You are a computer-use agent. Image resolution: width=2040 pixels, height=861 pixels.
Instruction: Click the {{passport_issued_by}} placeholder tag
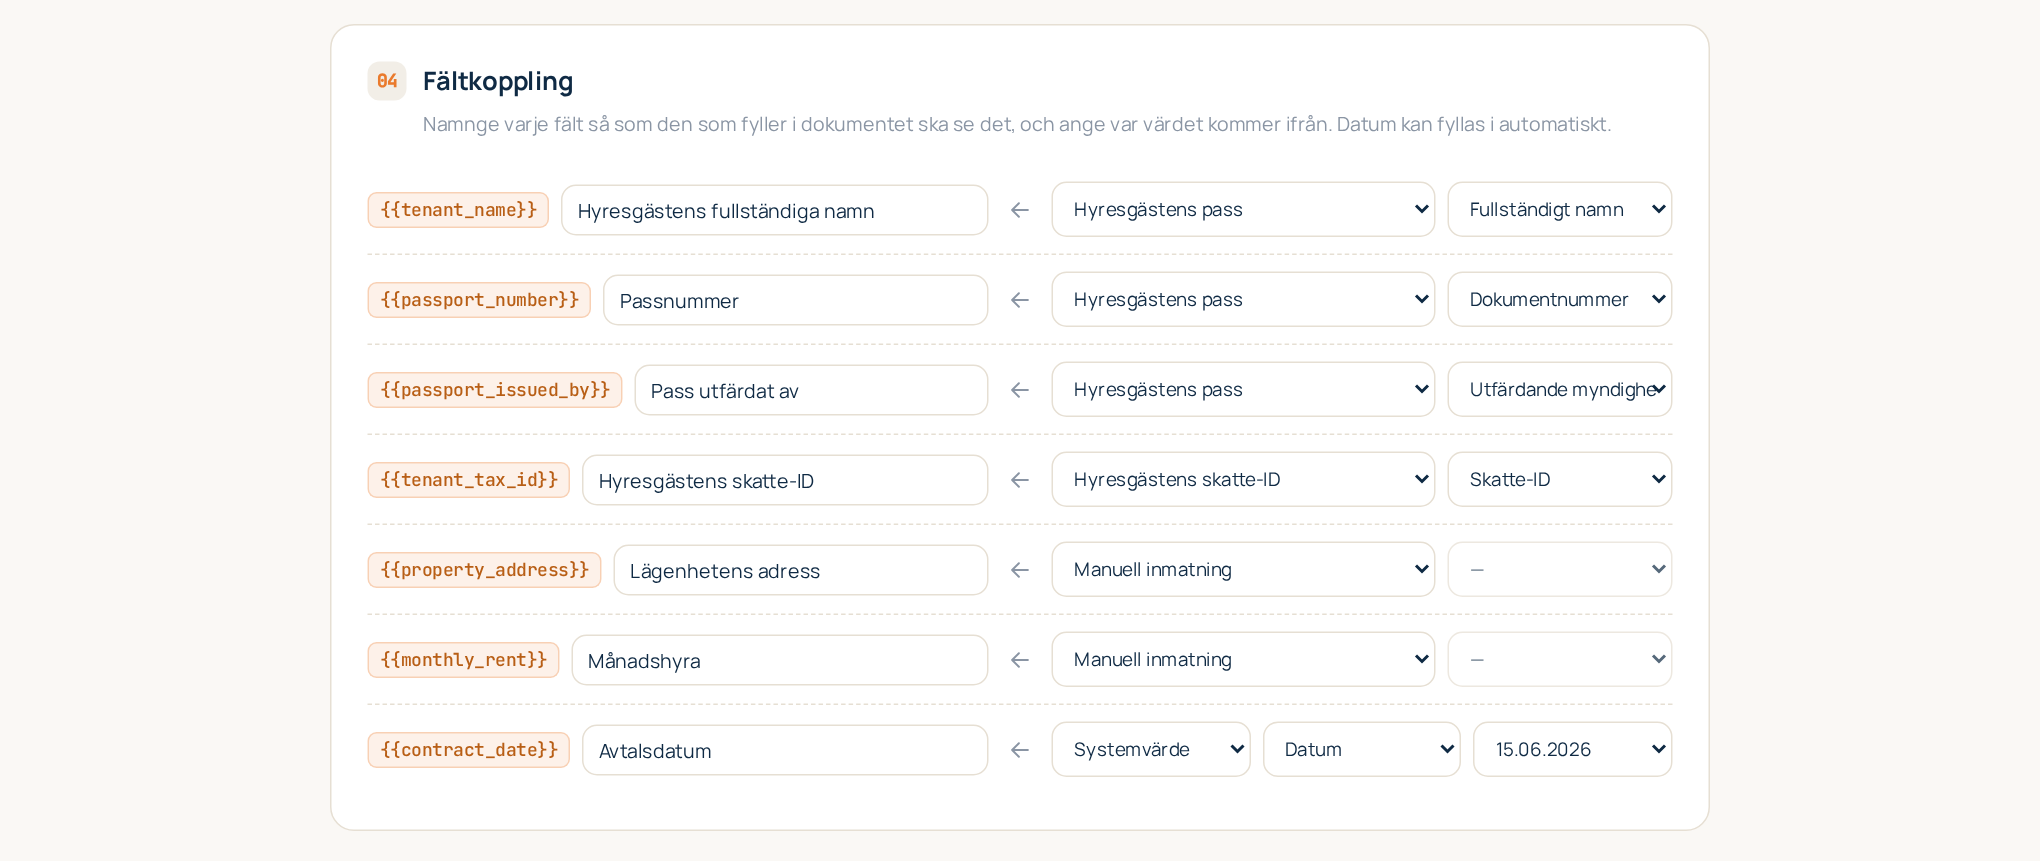[495, 390]
